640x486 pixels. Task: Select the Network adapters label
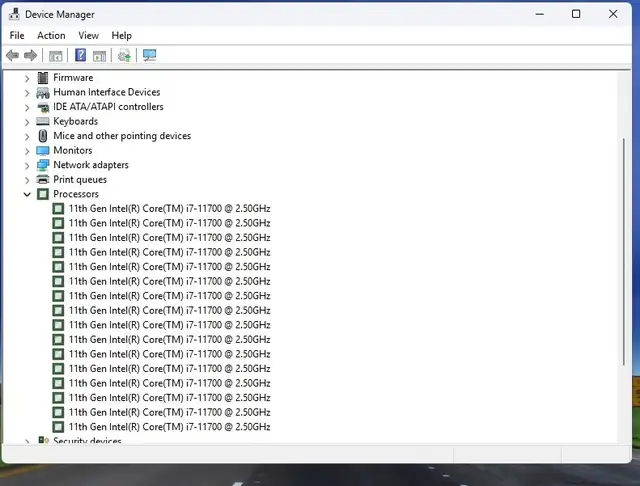point(91,165)
